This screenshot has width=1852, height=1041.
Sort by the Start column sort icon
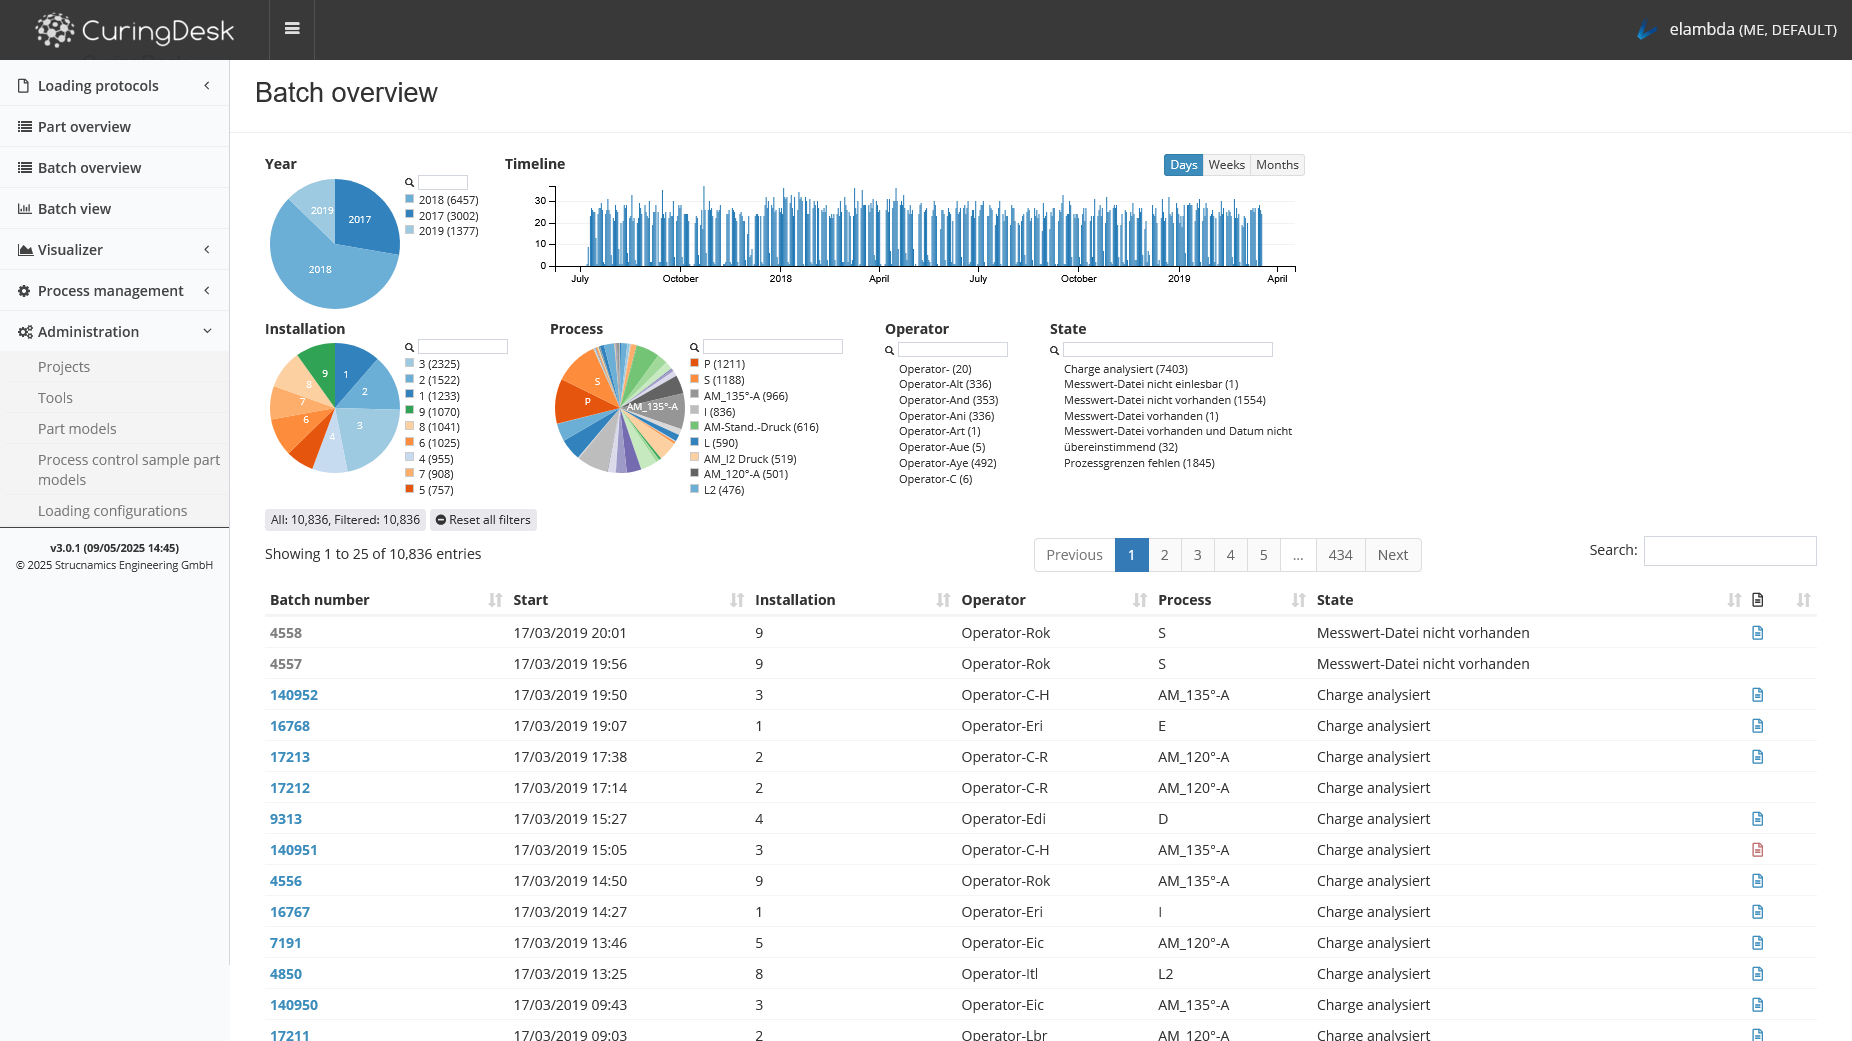click(737, 600)
